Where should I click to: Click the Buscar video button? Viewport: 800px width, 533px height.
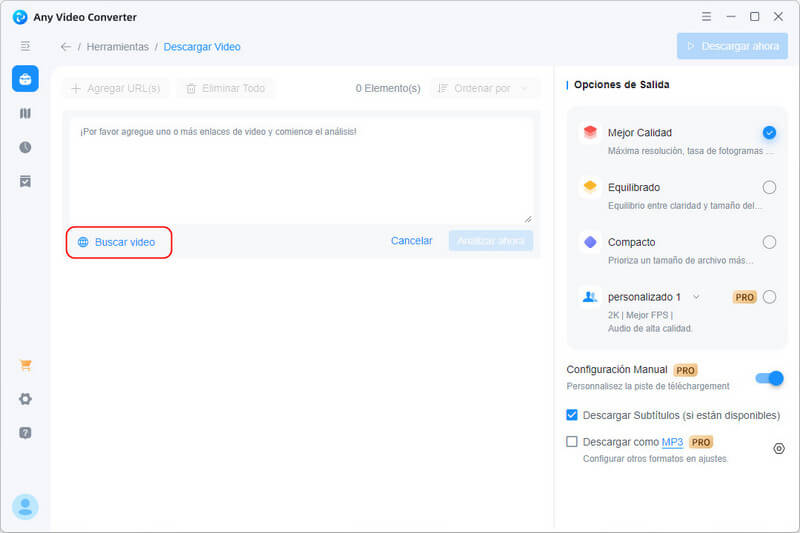point(118,242)
